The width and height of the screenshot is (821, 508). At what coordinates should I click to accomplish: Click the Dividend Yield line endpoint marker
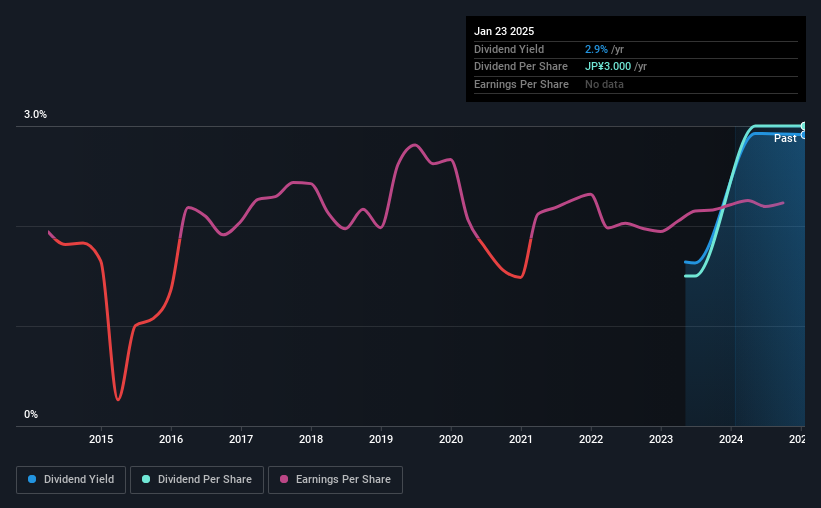click(x=804, y=134)
